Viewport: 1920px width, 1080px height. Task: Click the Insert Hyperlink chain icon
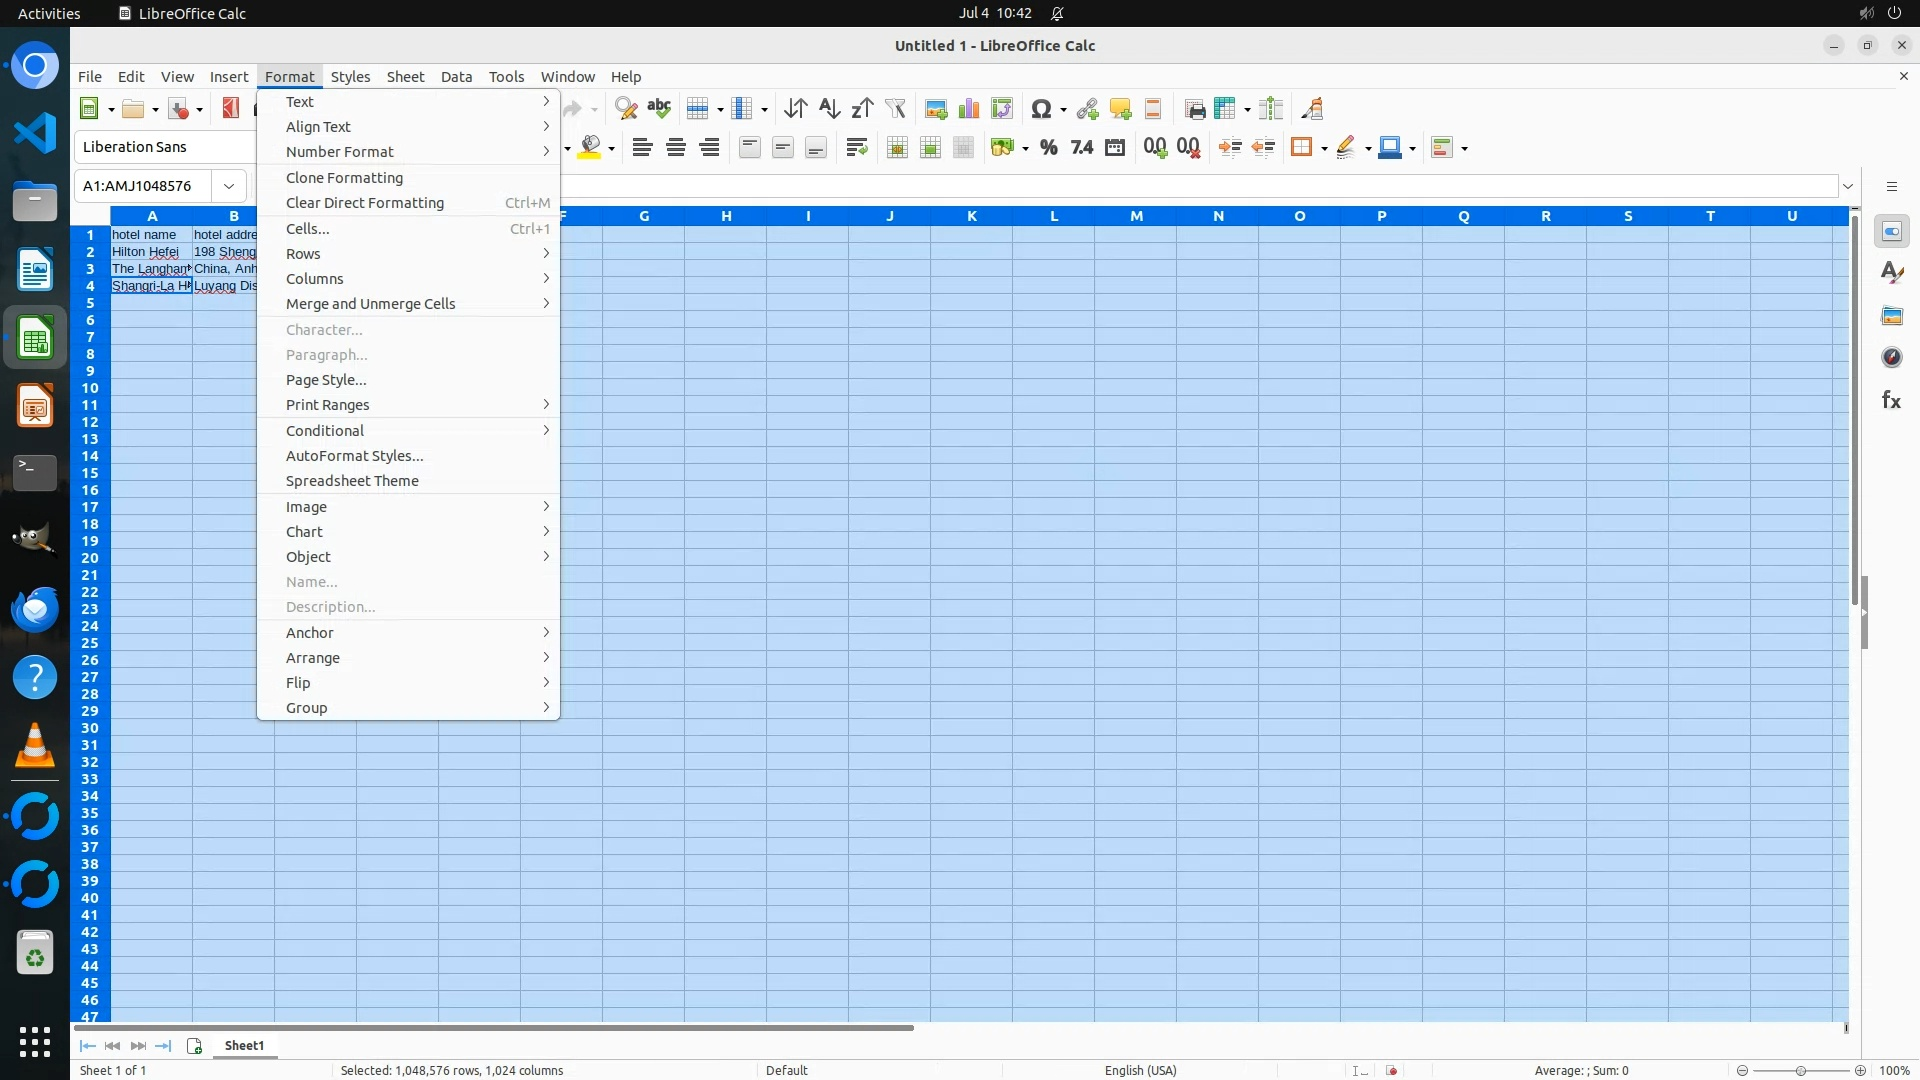[x=1087, y=109]
